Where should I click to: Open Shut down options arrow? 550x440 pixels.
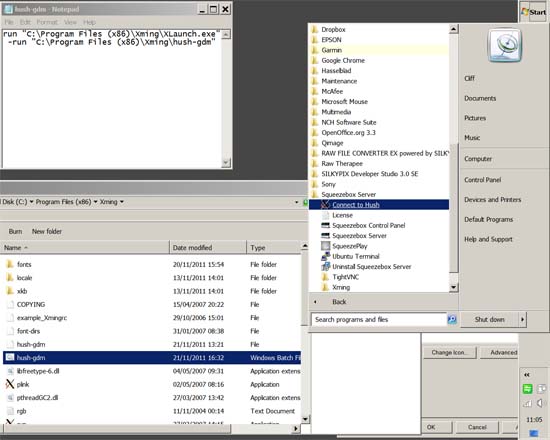(523, 319)
